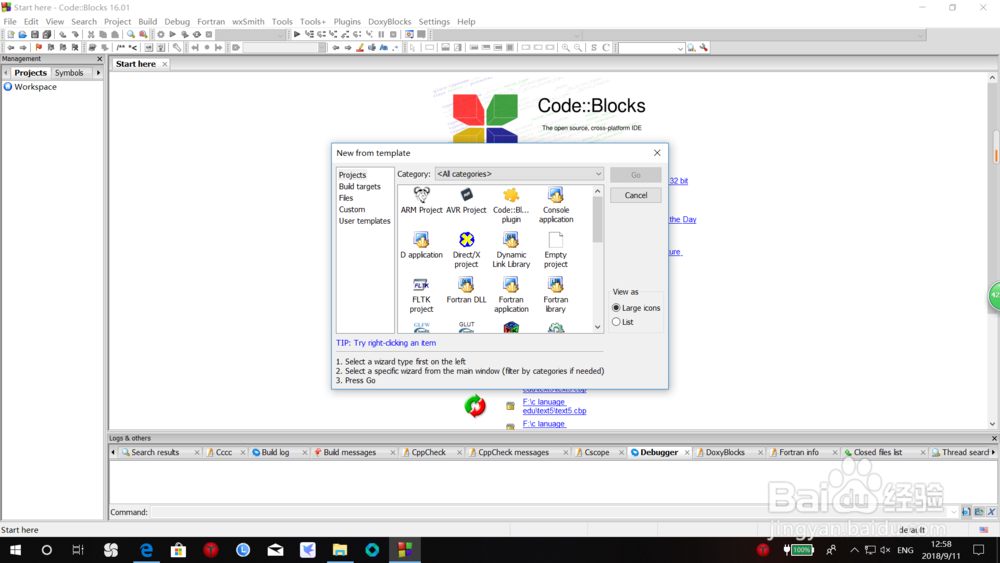Open the Build menu
Image resolution: width=1000 pixels, height=563 pixels.
point(147,22)
